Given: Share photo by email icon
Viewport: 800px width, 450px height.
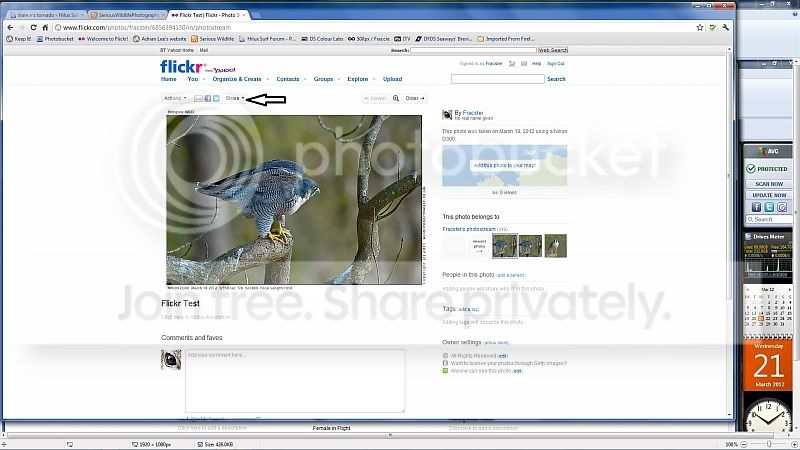Looking at the screenshot, I should [198, 98].
